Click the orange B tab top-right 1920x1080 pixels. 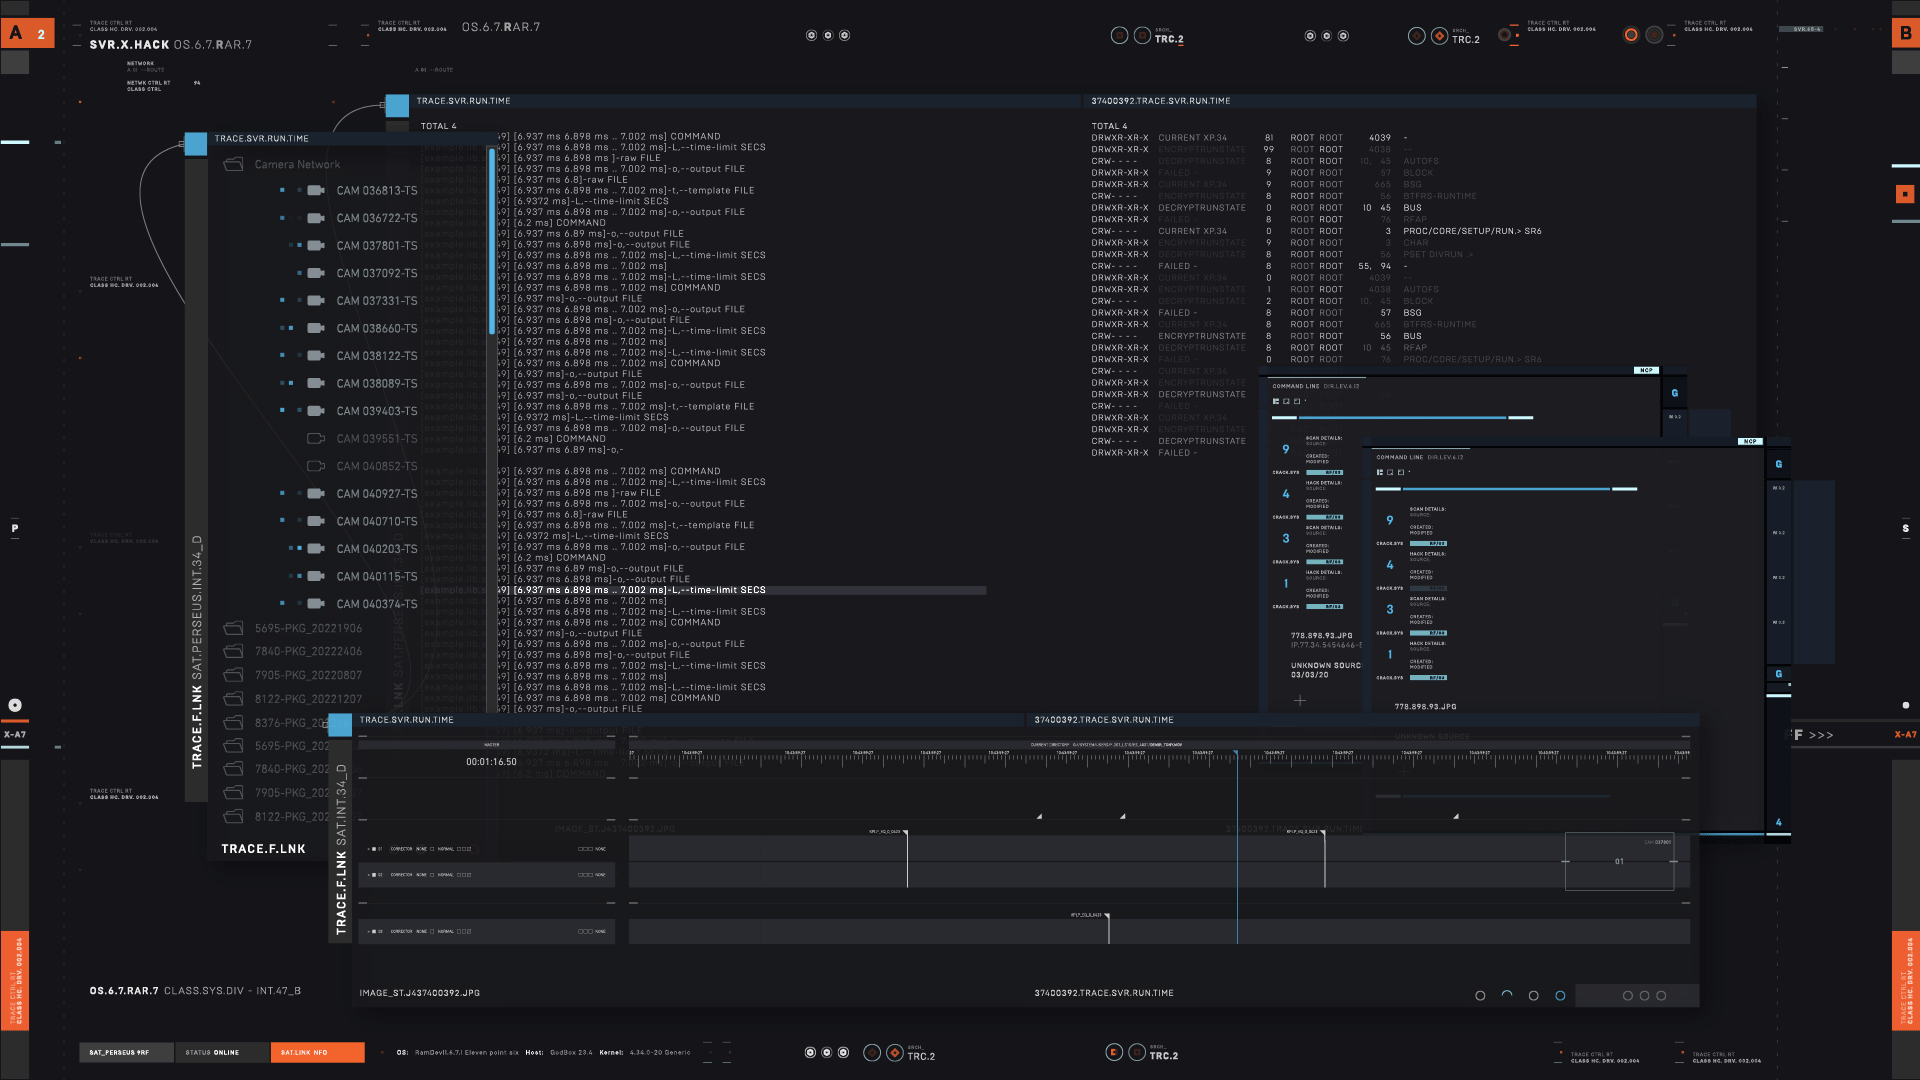[x=1905, y=33]
